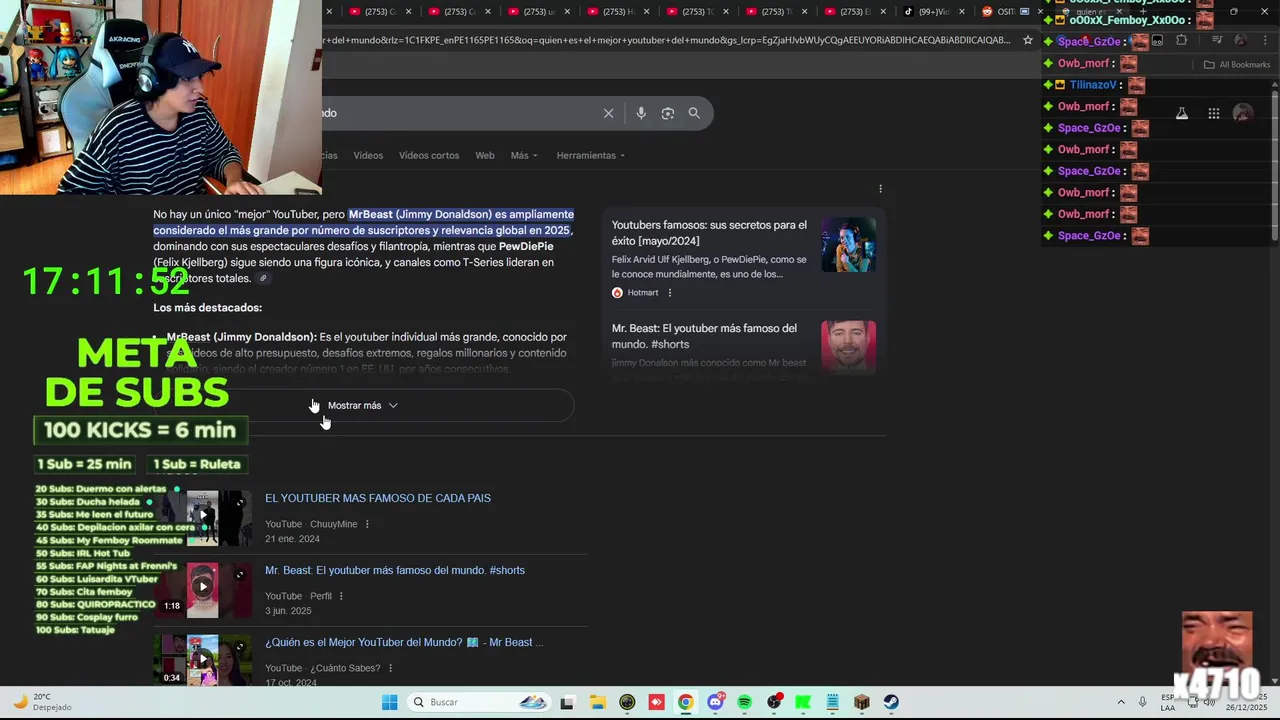Viewport: 1280px width, 720px height.
Task: Click the Hotmart source name
Action: pos(643,293)
